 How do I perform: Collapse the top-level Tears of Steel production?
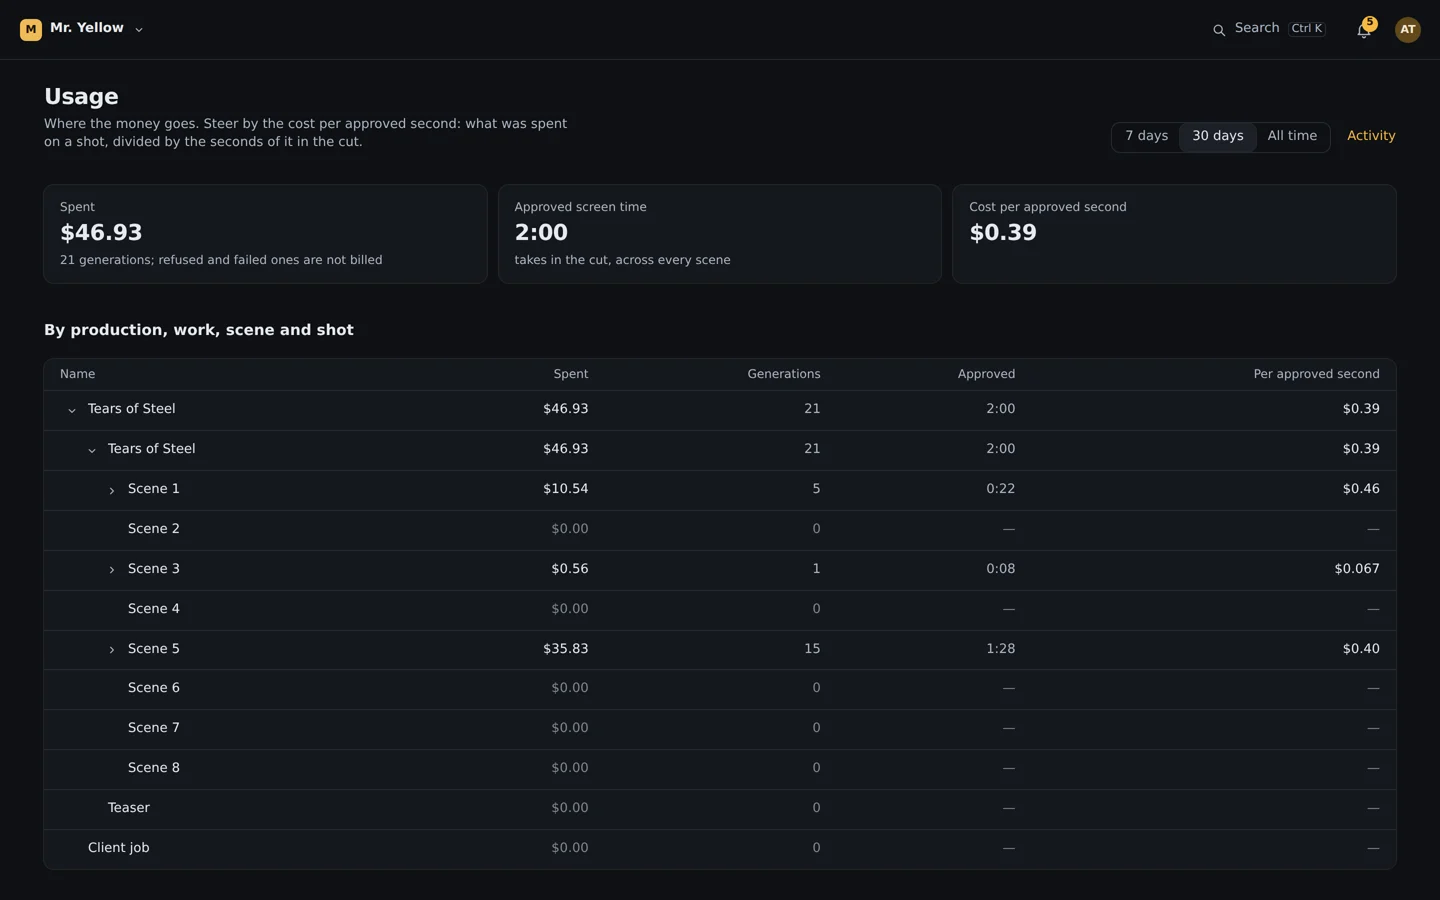(72, 410)
